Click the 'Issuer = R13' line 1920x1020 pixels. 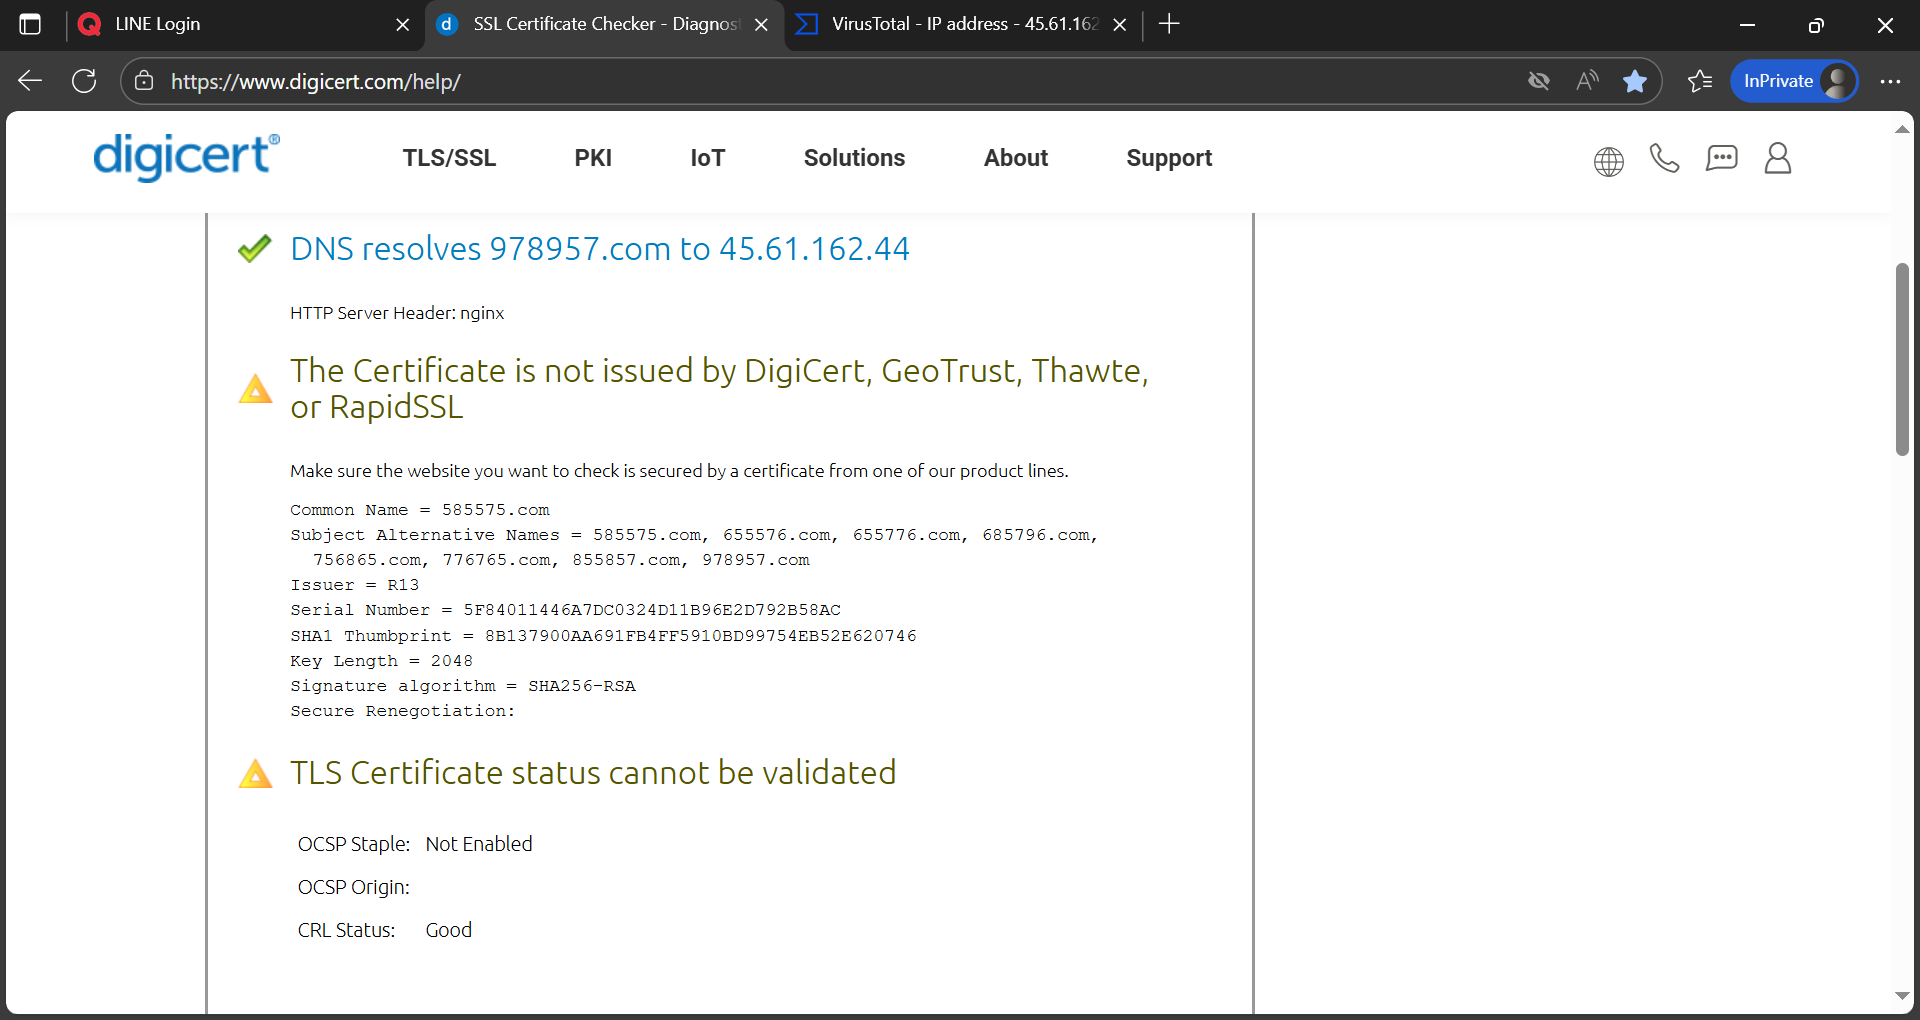click(x=355, y=585)
